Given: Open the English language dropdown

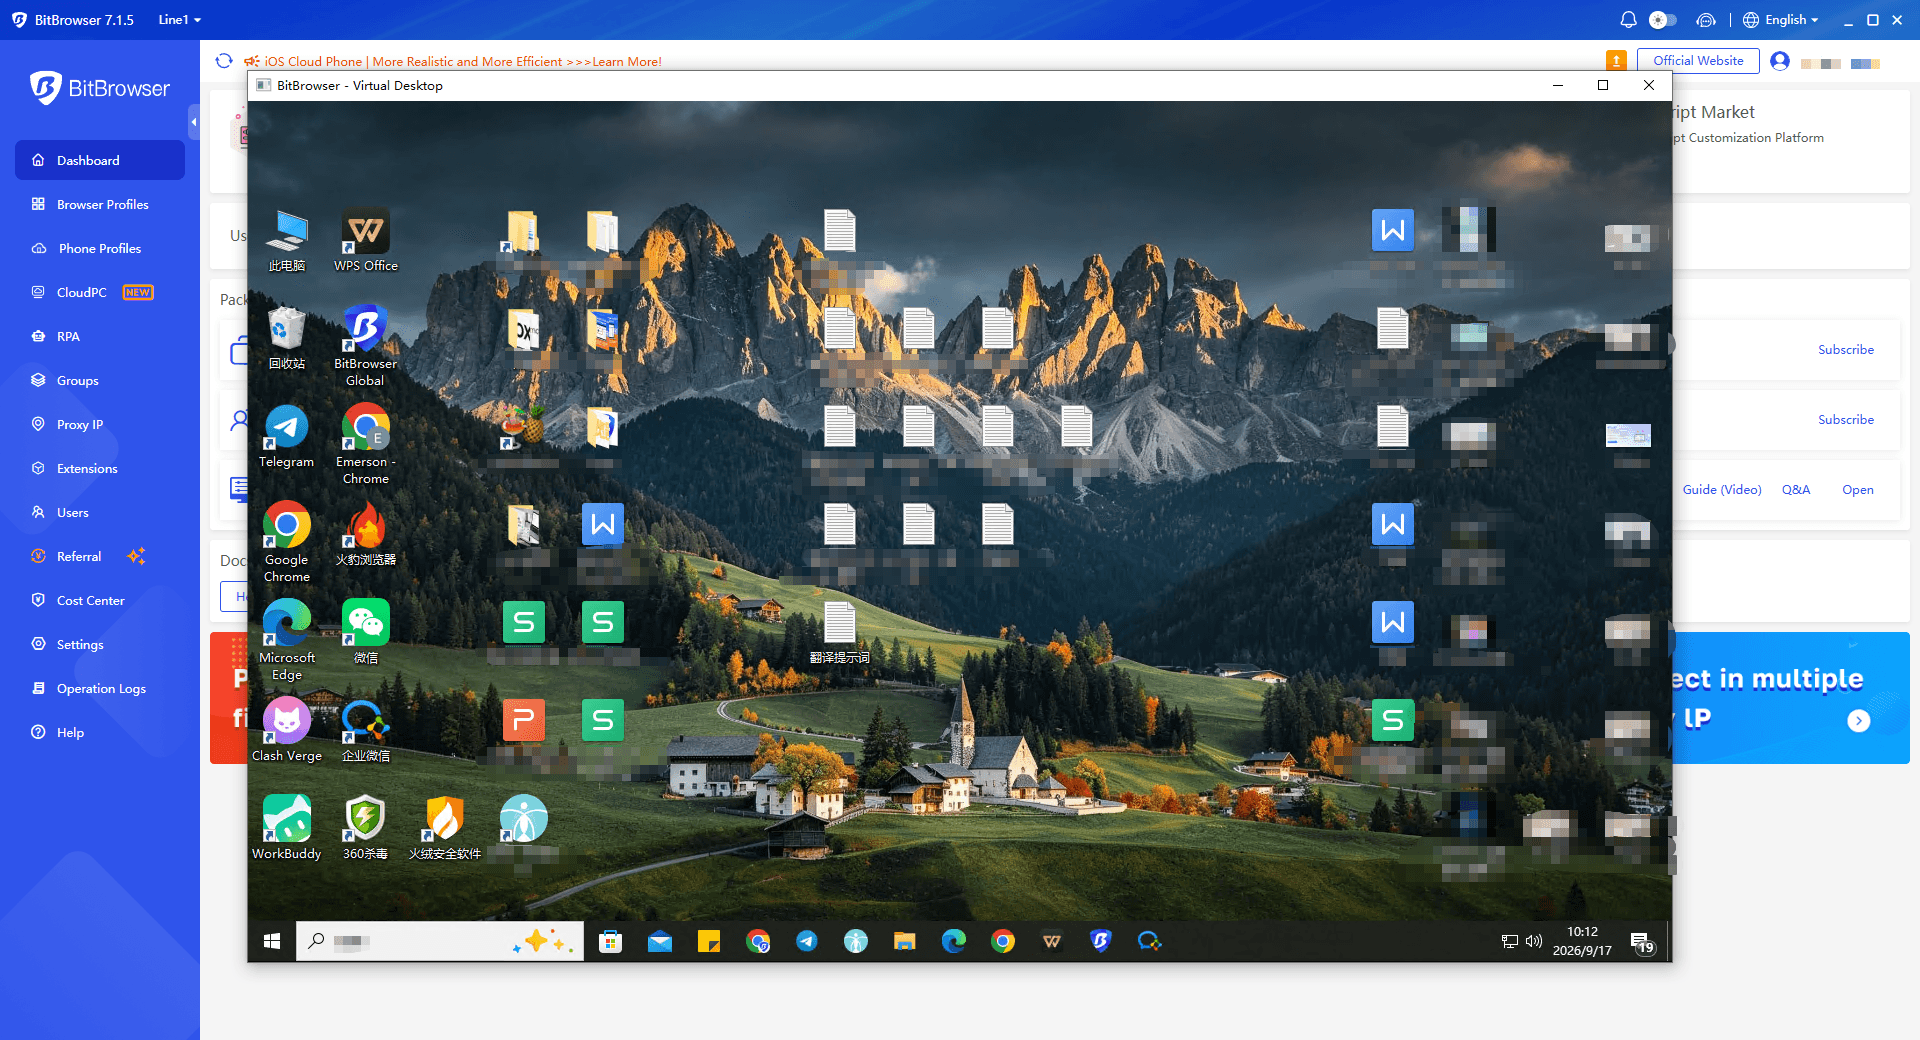Looking at the screenshot, I should 1781,20.
